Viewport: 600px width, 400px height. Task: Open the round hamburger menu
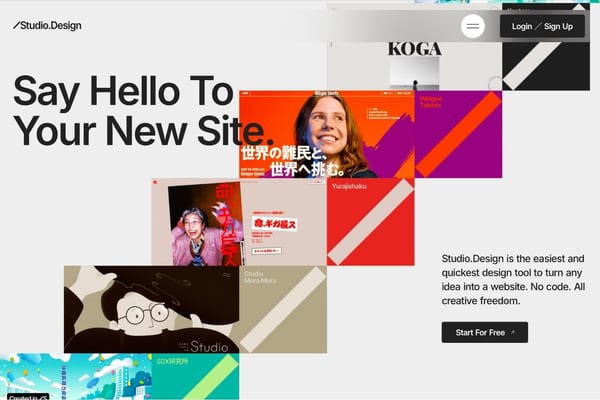[473, 26]
